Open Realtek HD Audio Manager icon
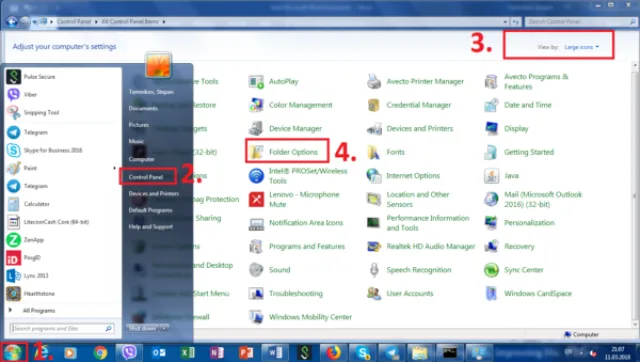 [x=374, y=247]
